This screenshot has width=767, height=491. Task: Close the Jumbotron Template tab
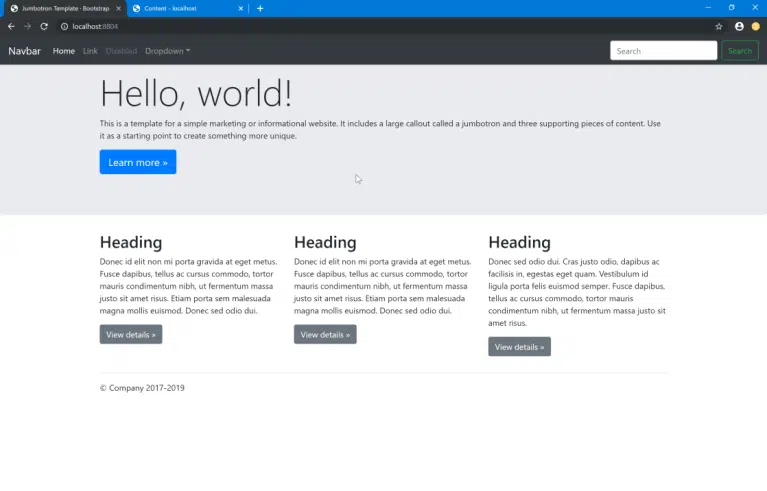tap(118, 8)
